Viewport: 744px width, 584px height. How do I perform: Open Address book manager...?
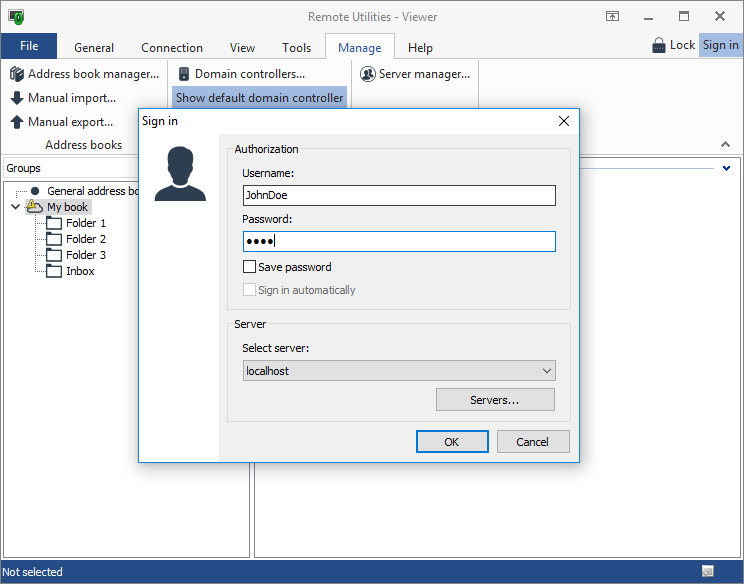pos(93,74)
